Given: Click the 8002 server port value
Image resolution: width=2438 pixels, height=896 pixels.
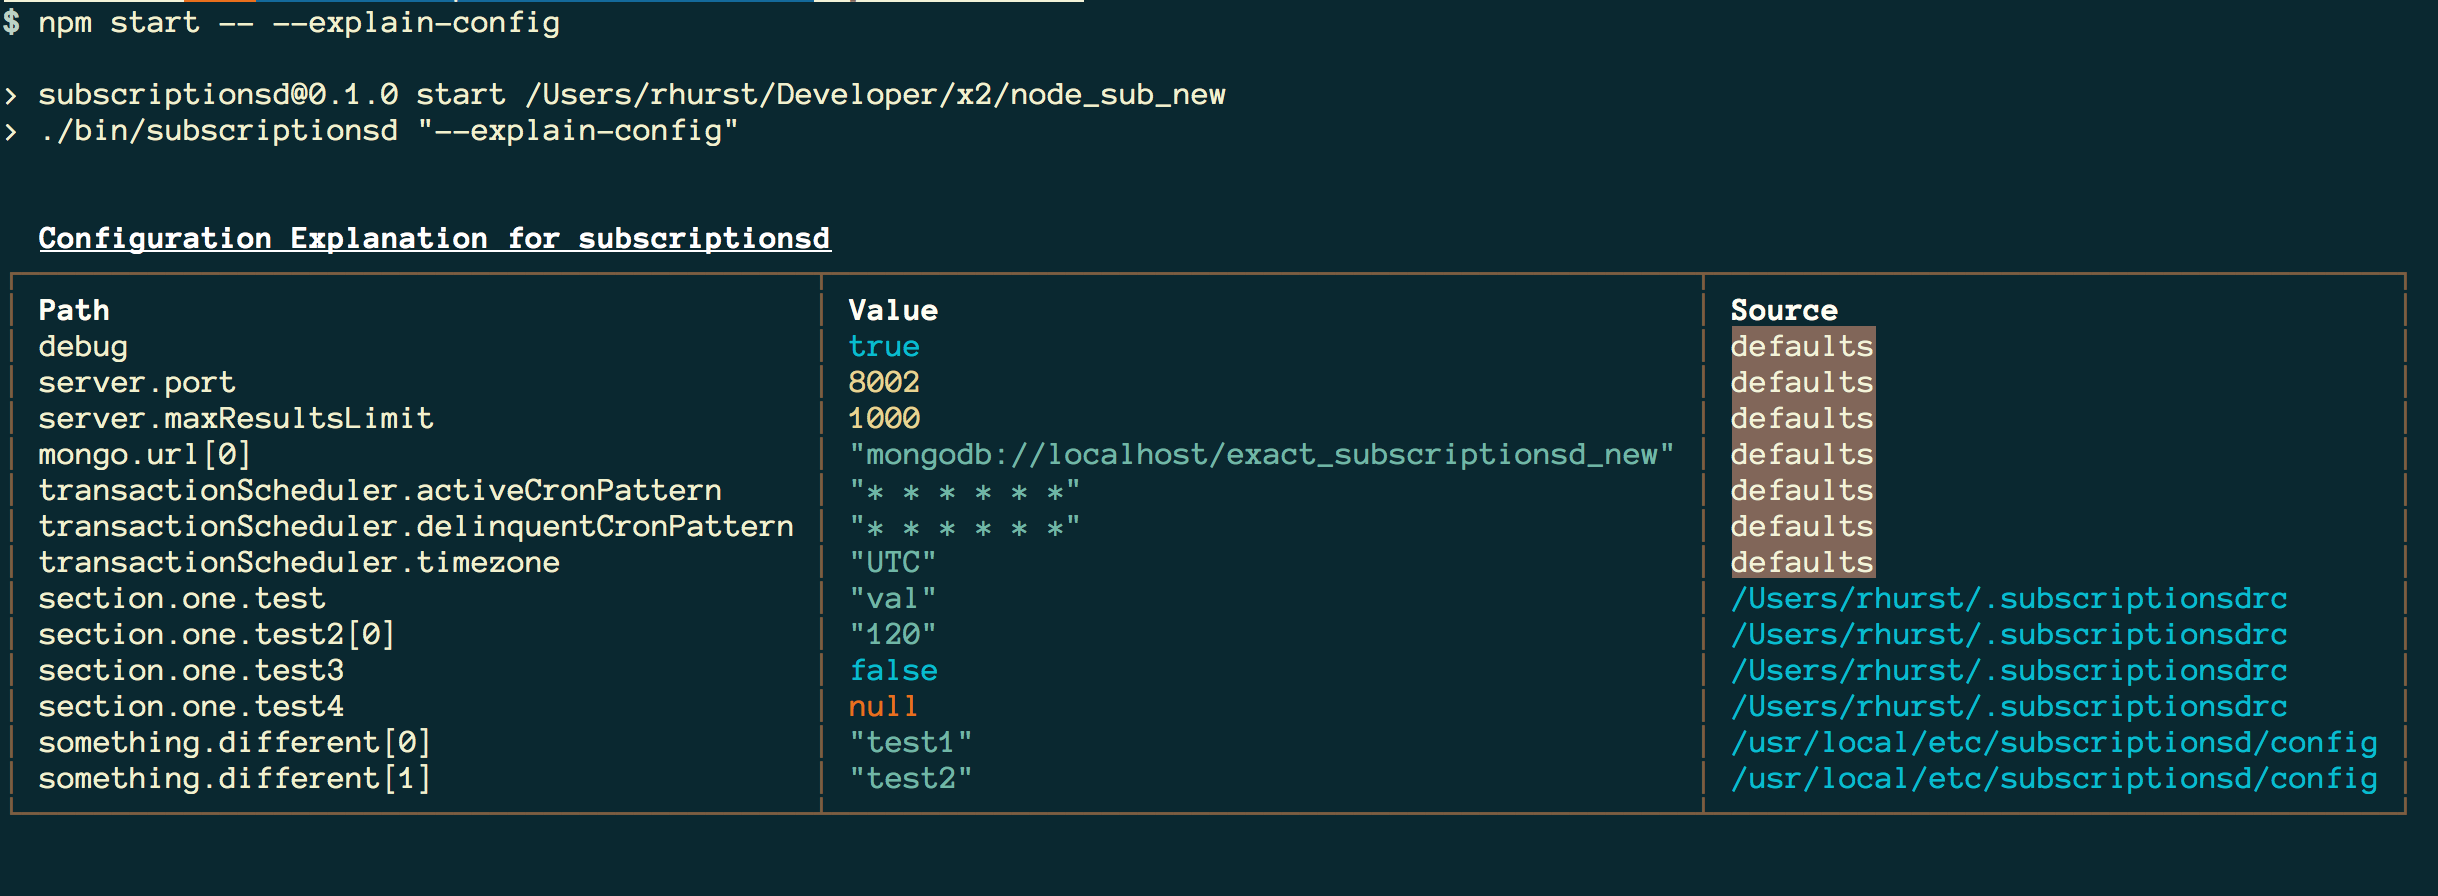Looking at the screenshot, I should (x=883, y=383).
